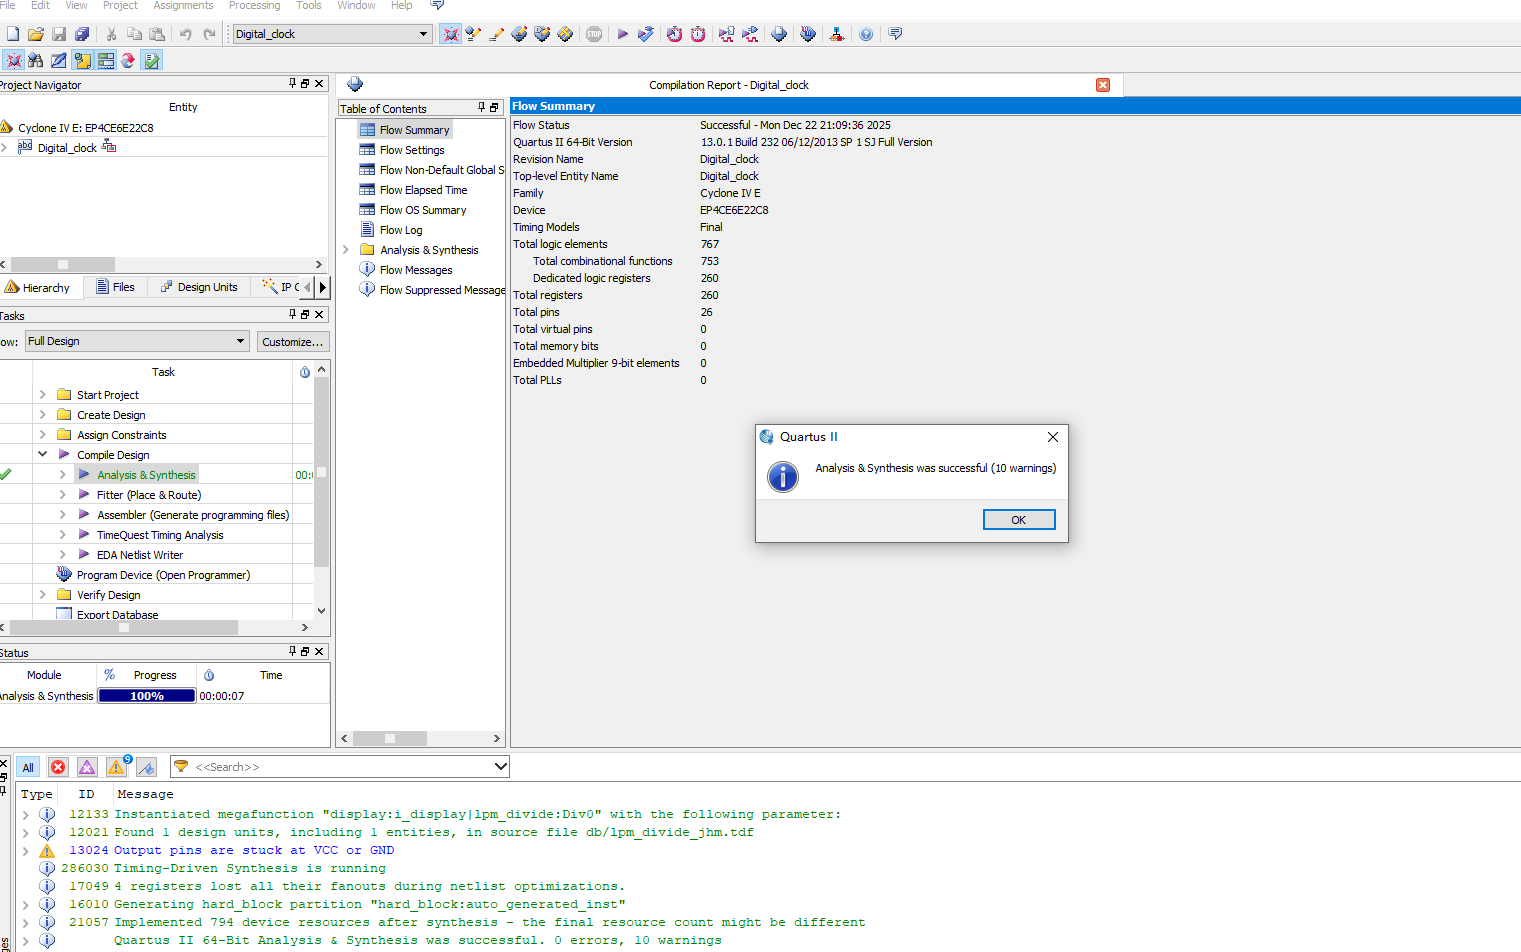
Task: Select the Digital_clock entity in Project Navigator
Action: click(67, 148)
